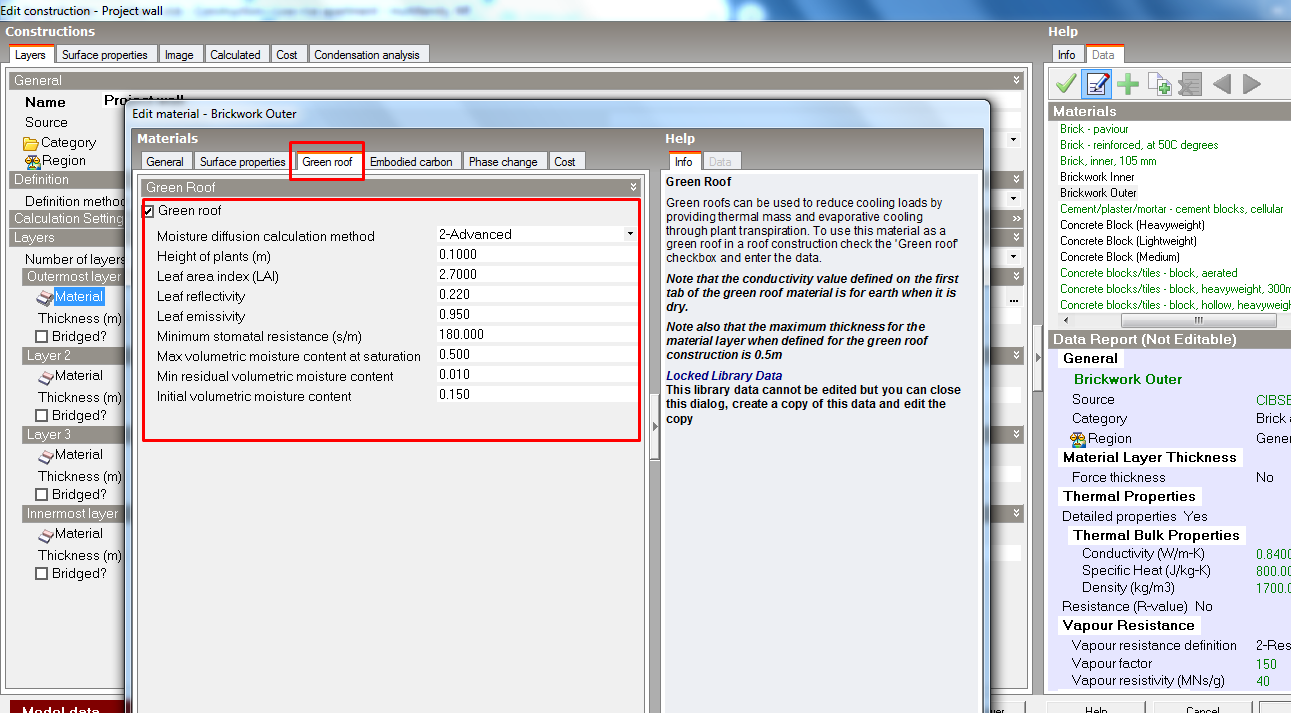Click the Outermost layer Material icon
The height and width of the screenshot is (713, 1291).
tap(45, 297)
